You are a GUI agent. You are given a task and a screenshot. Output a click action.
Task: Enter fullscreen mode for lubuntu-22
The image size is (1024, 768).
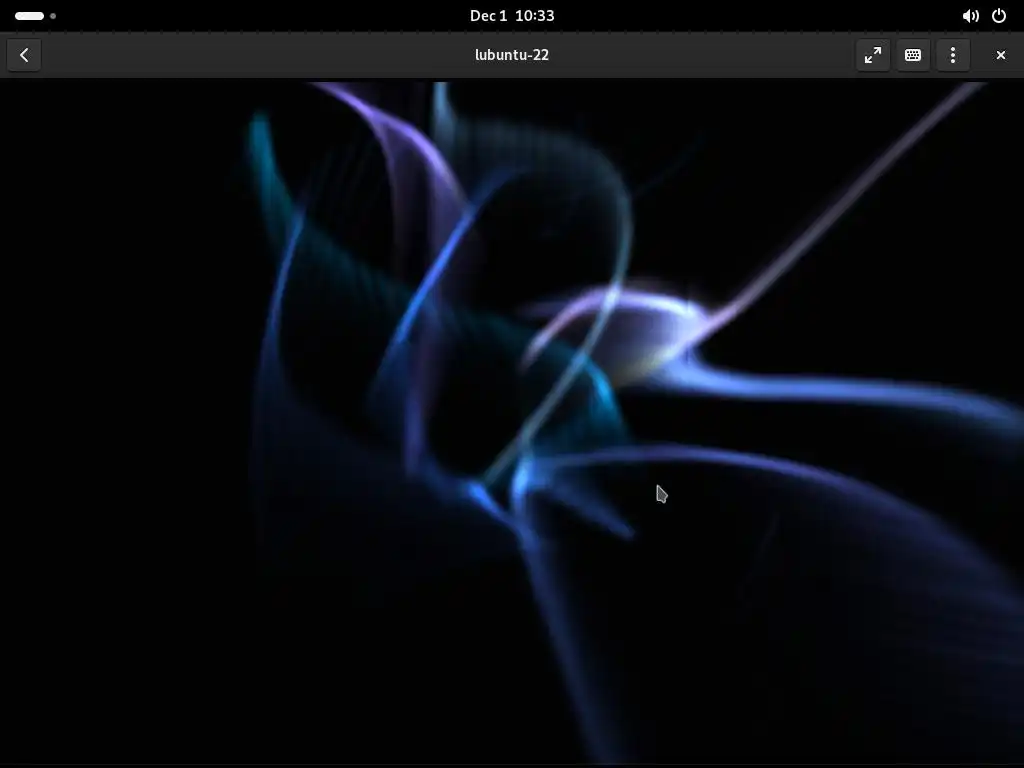click(872, 55)
